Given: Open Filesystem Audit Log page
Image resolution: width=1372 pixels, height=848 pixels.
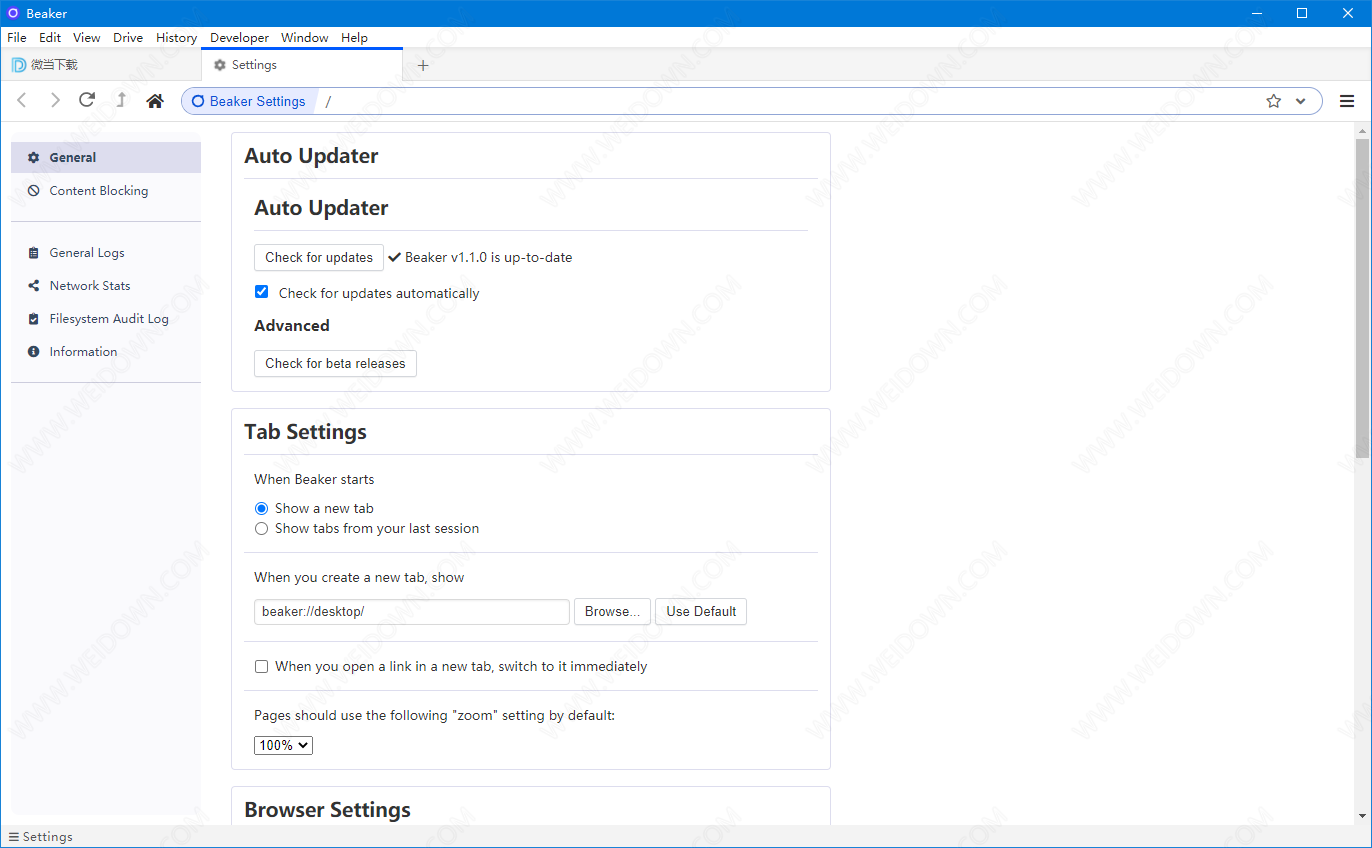Looking at the screenshot, I should 106,319.
